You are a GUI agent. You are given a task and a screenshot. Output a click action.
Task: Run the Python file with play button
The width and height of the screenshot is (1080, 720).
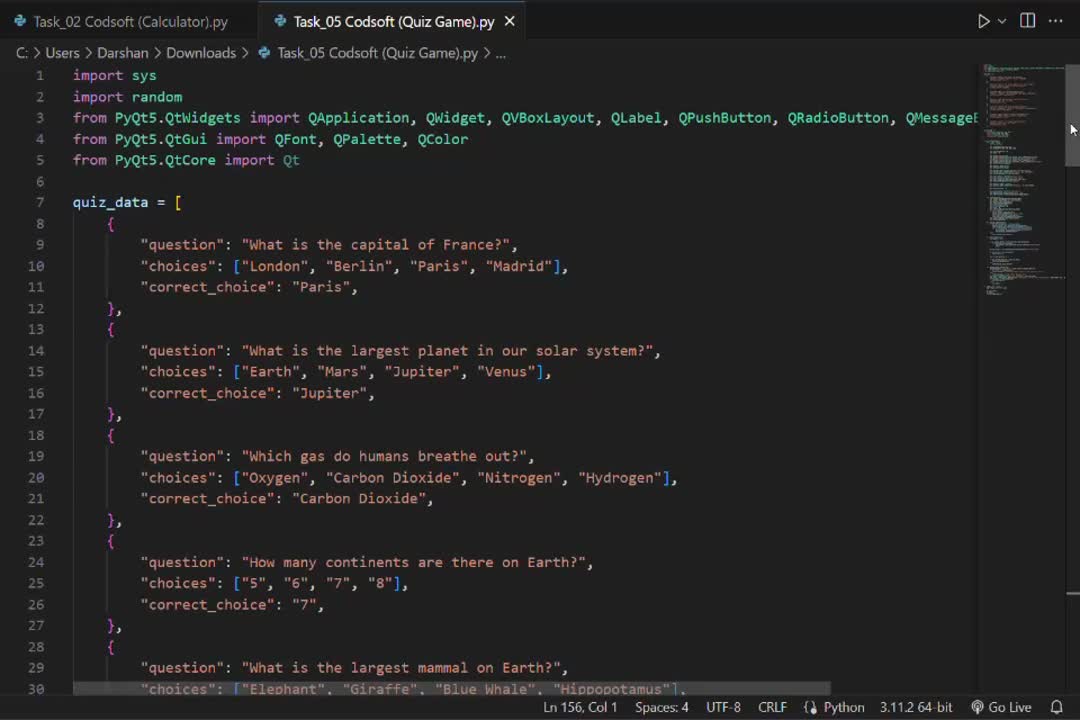[x=983, y=21]
